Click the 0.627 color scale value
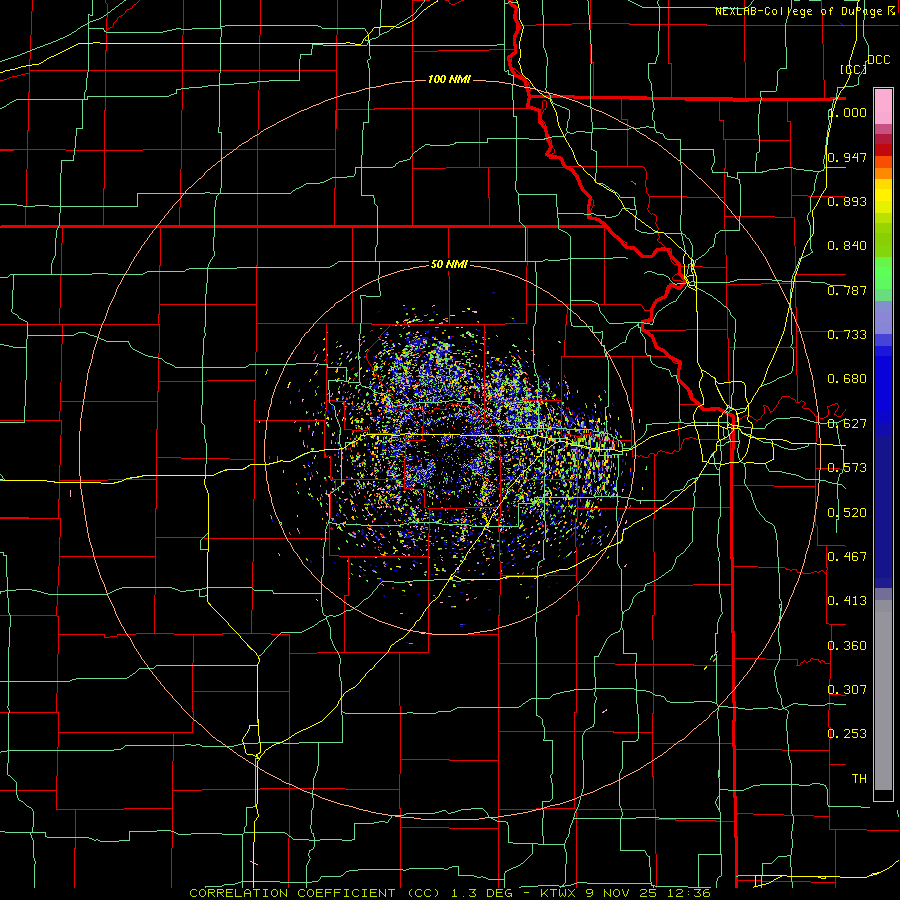Image resolution: width=900 pixels, height=900 pixels. [x=847, y=424]
